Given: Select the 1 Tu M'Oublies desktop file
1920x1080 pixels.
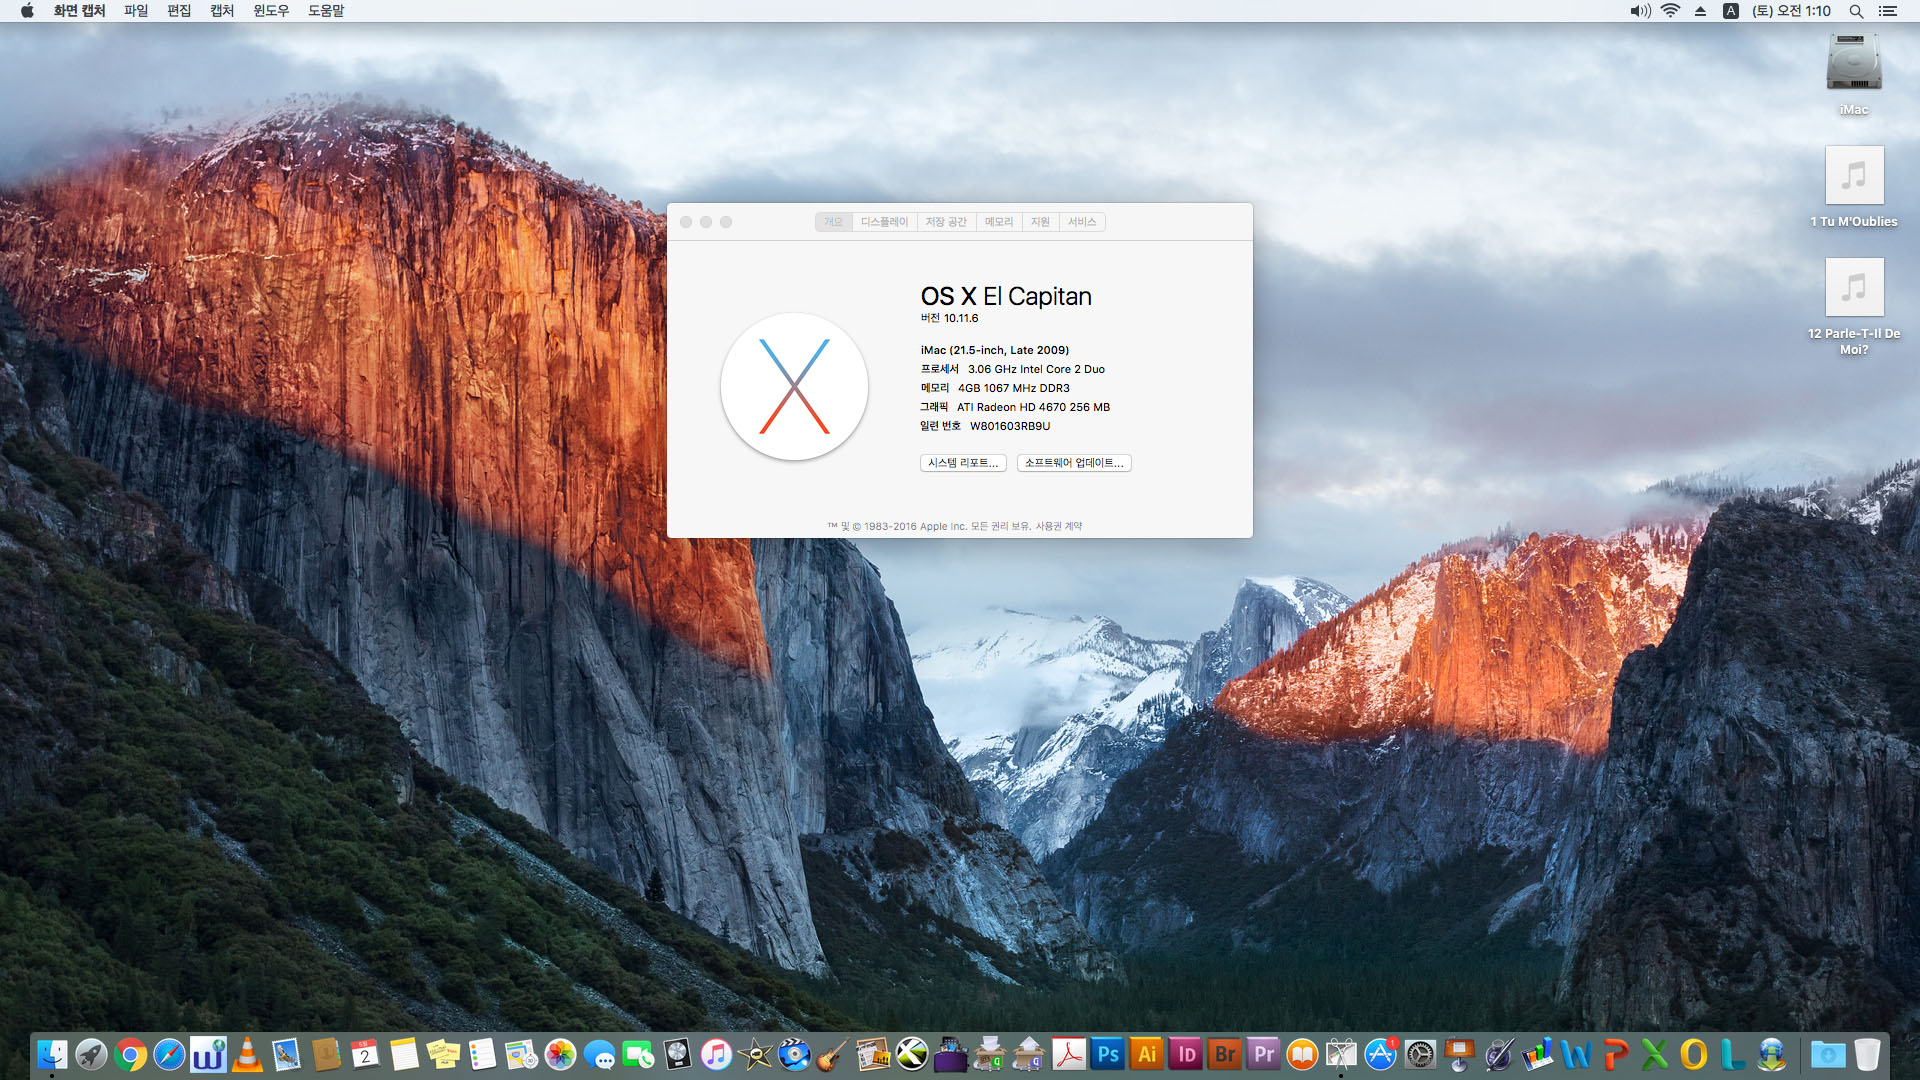Looking at the screenshot, I should [x=1854, y=177].
